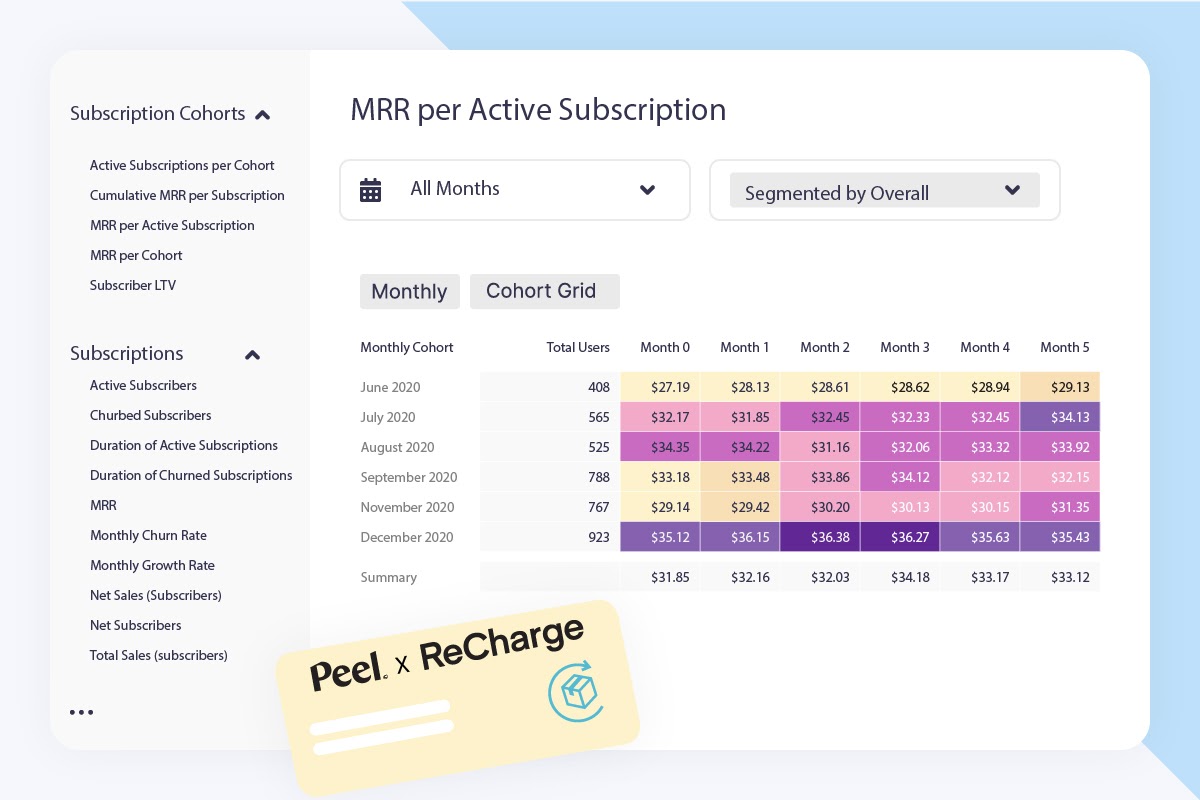Click the Peel logo on the card

click(347, 671)
